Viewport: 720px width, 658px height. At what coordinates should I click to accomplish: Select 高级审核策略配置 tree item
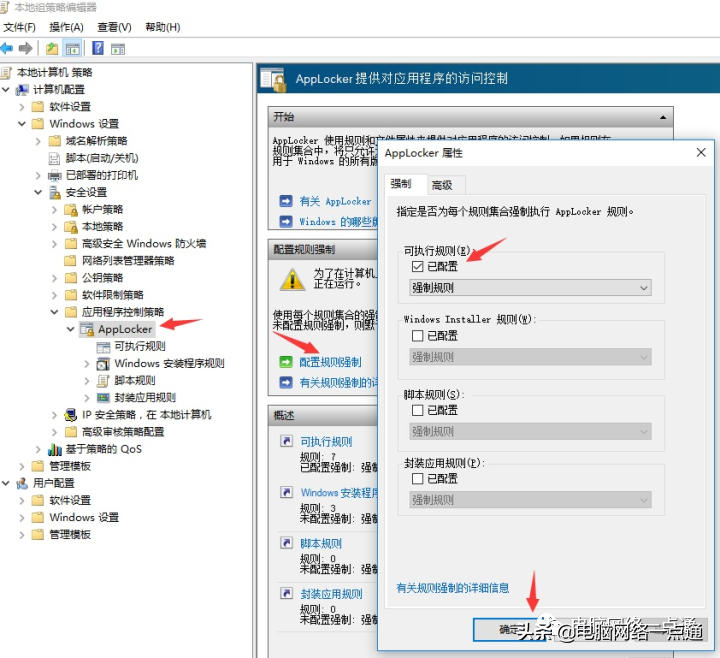click(x=123, y=432)
